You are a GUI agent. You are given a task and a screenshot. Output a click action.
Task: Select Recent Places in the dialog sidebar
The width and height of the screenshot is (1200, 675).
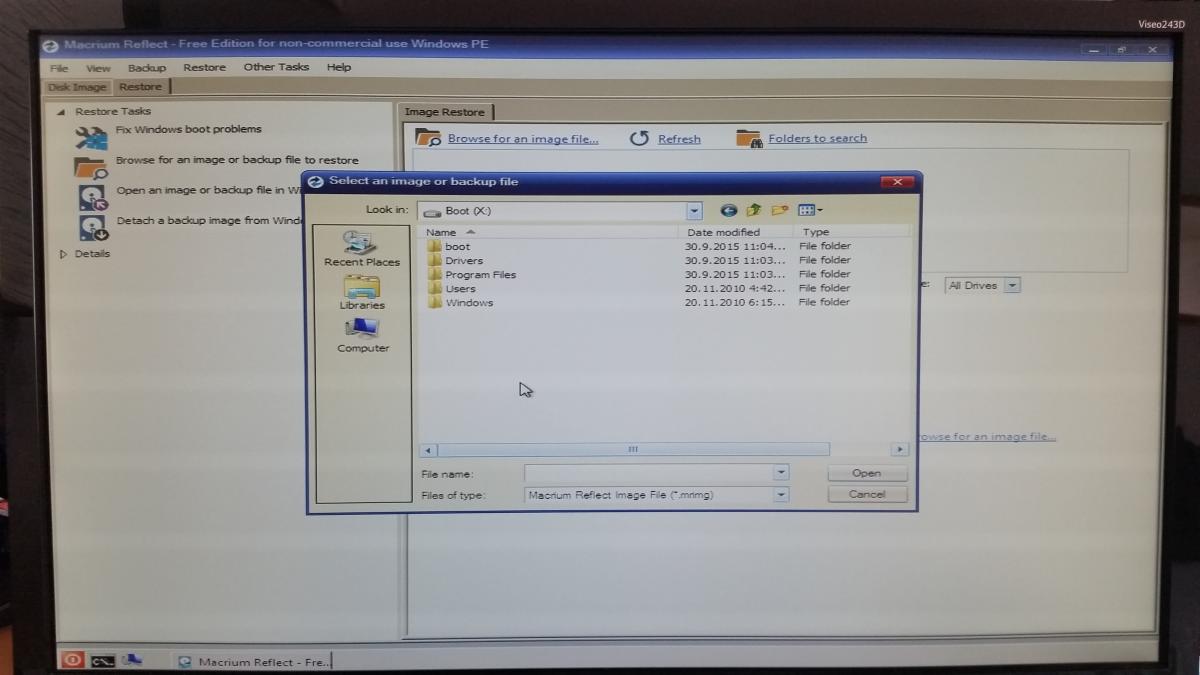[361, 248]
